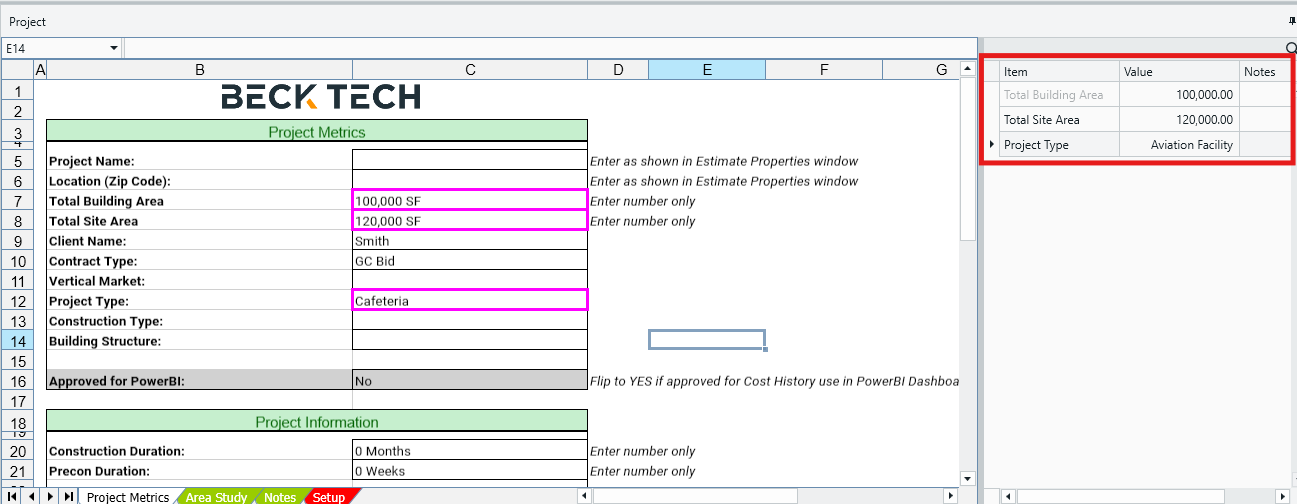Select the Approved for PowerBI cell showing No
Screen dimensions: 1297x504
(x=469, y=380)
